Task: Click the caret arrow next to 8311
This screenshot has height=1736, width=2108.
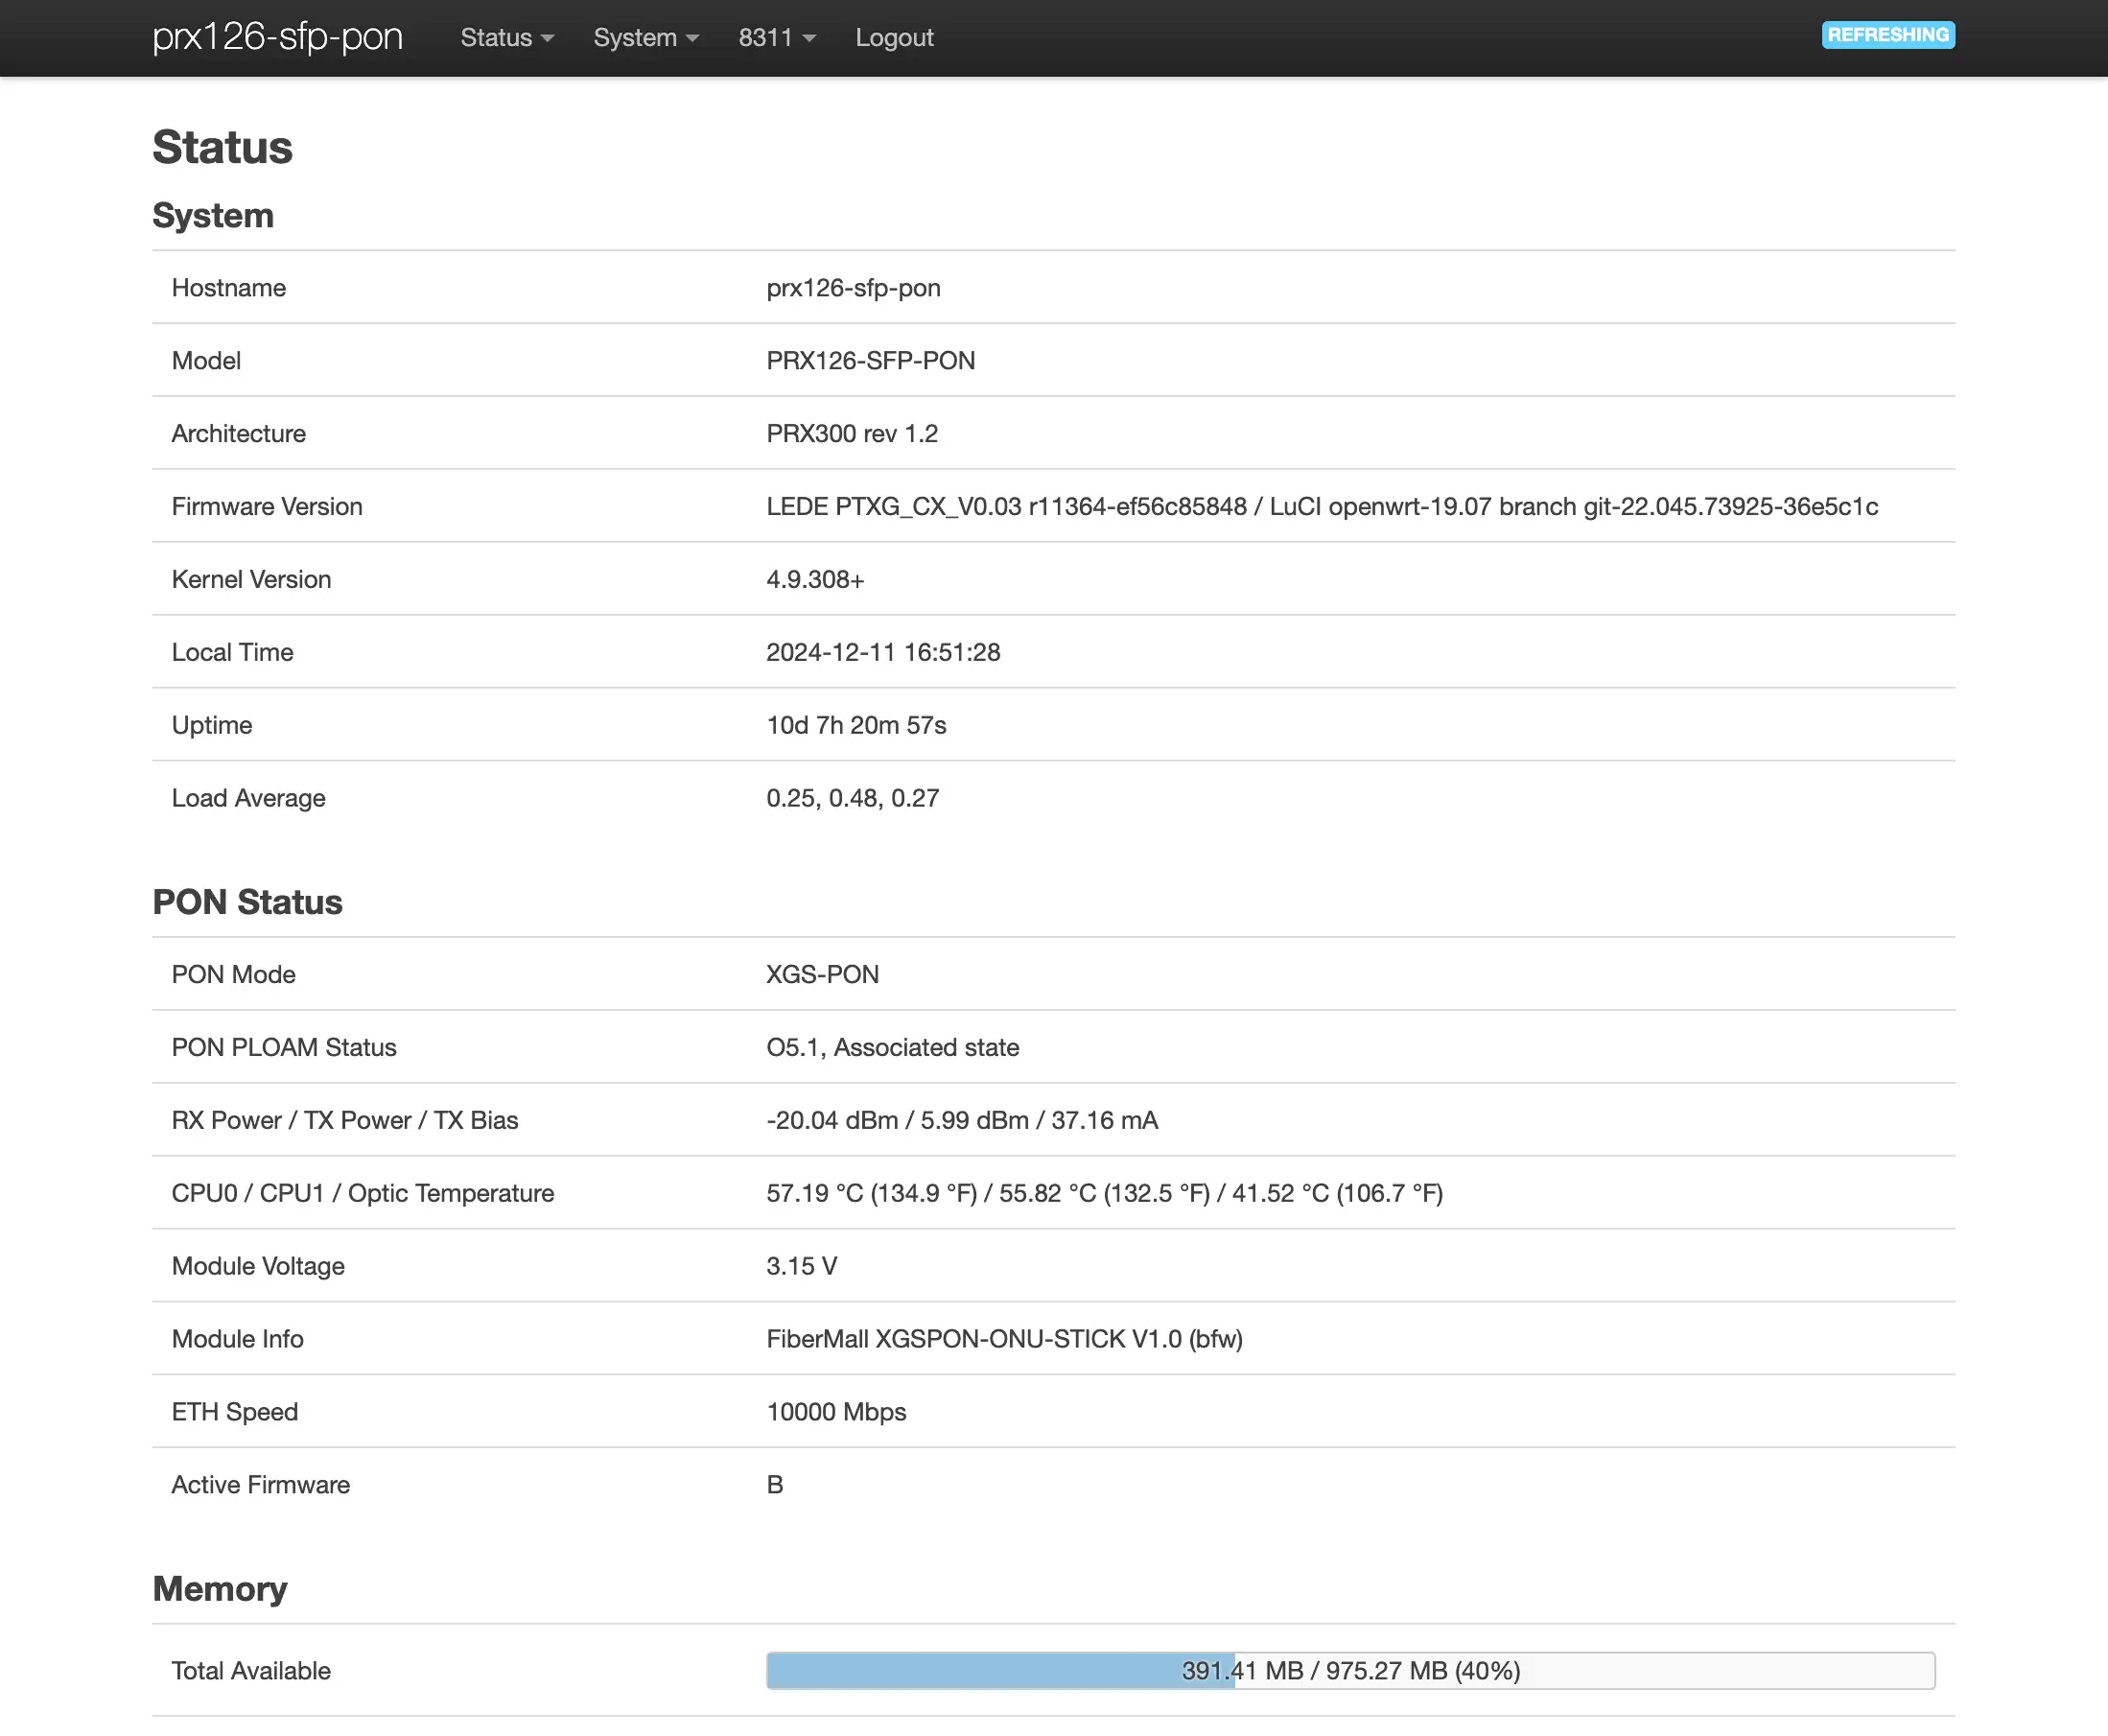Action: [809, 39]
